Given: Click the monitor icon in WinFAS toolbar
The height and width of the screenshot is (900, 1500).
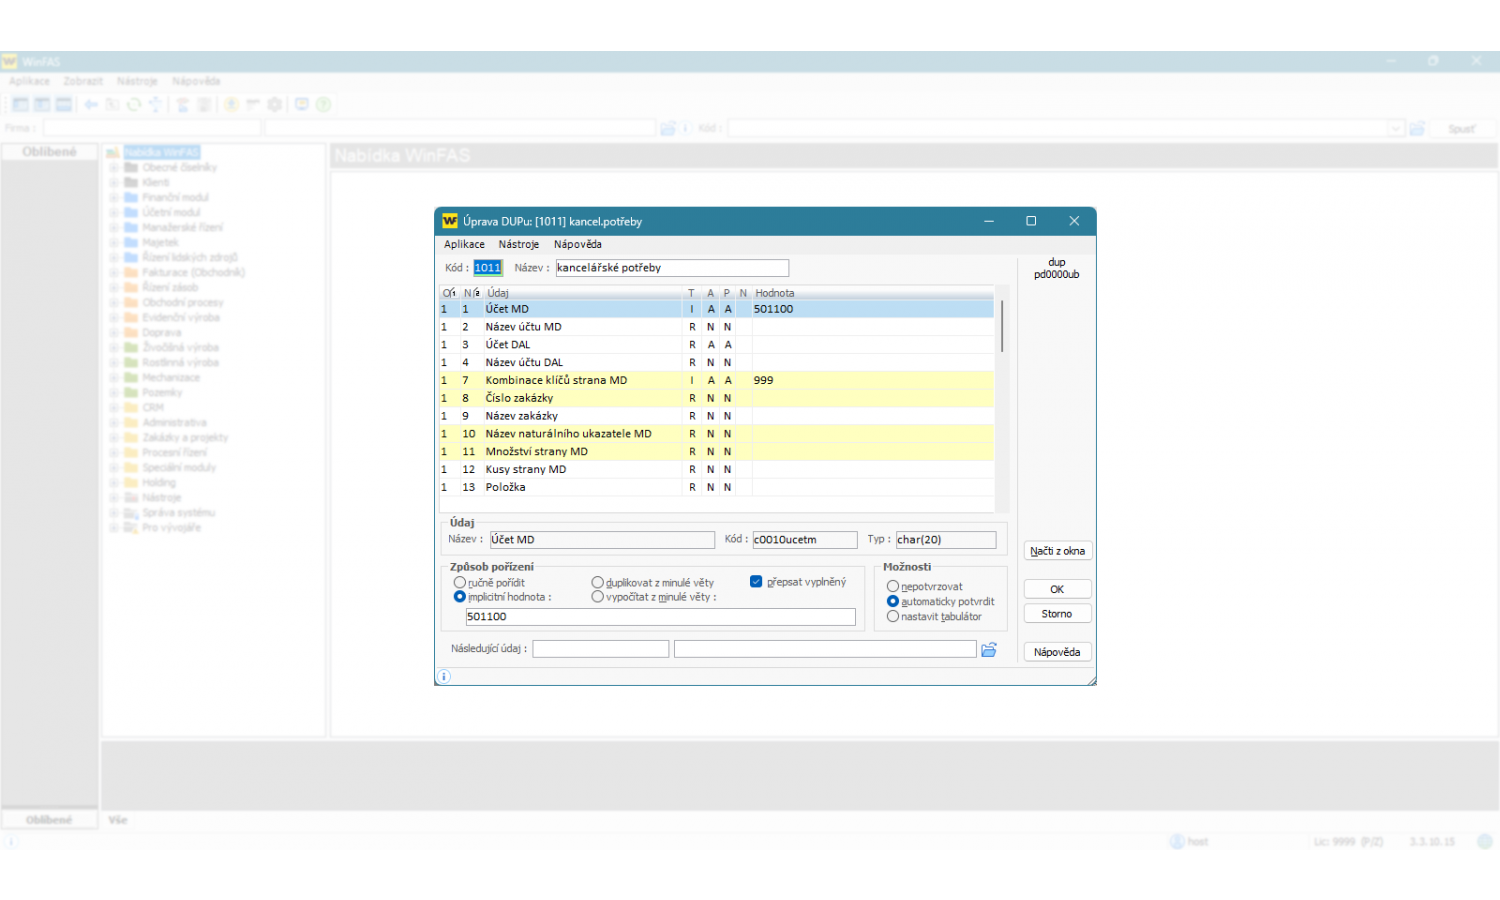Looking at the screenshot, I should [301, 104].
